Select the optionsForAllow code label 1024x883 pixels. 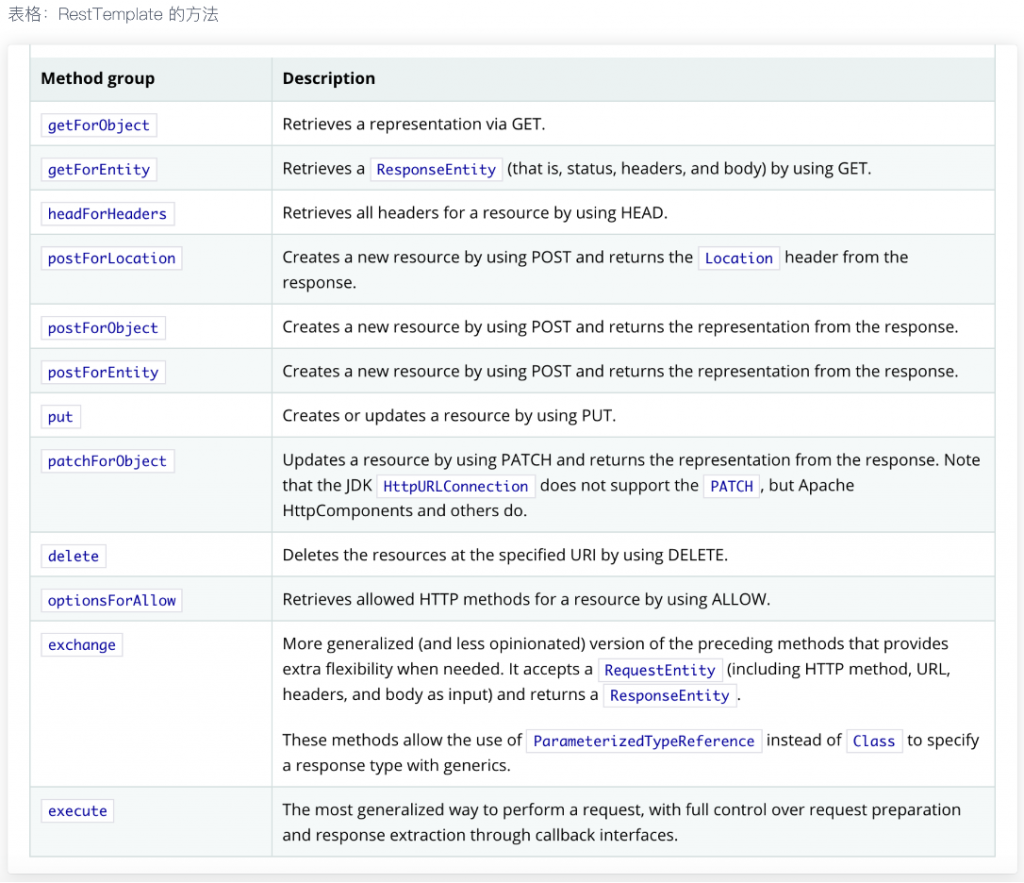coord(111,600)
